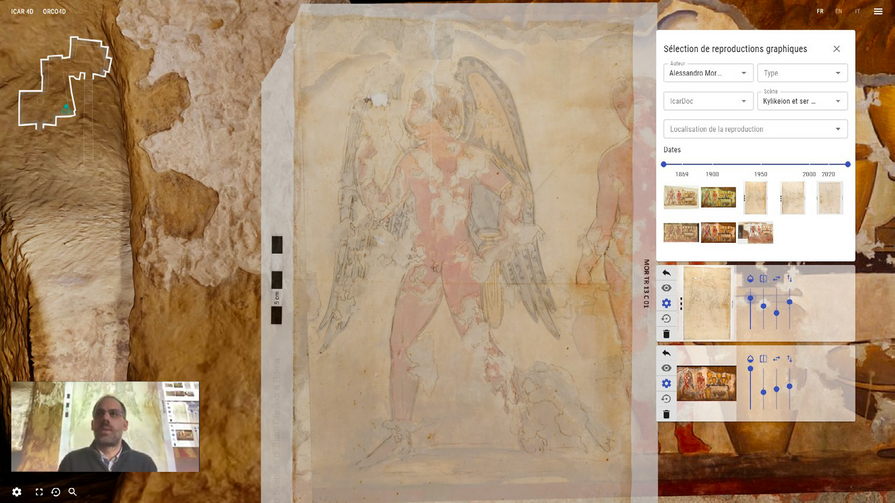Screen dimensions: 895x503
Task: Delete the sketch layer with trash icon
Action: [x=666, y=334]
